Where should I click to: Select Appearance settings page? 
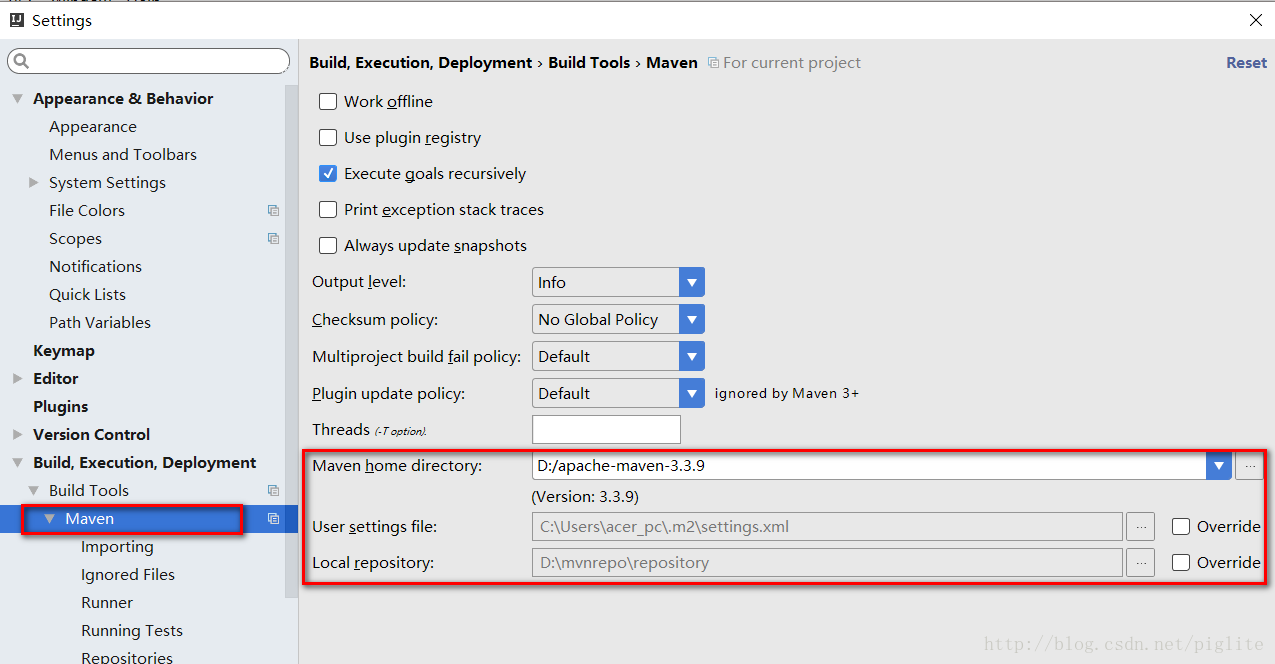(93, 126)
